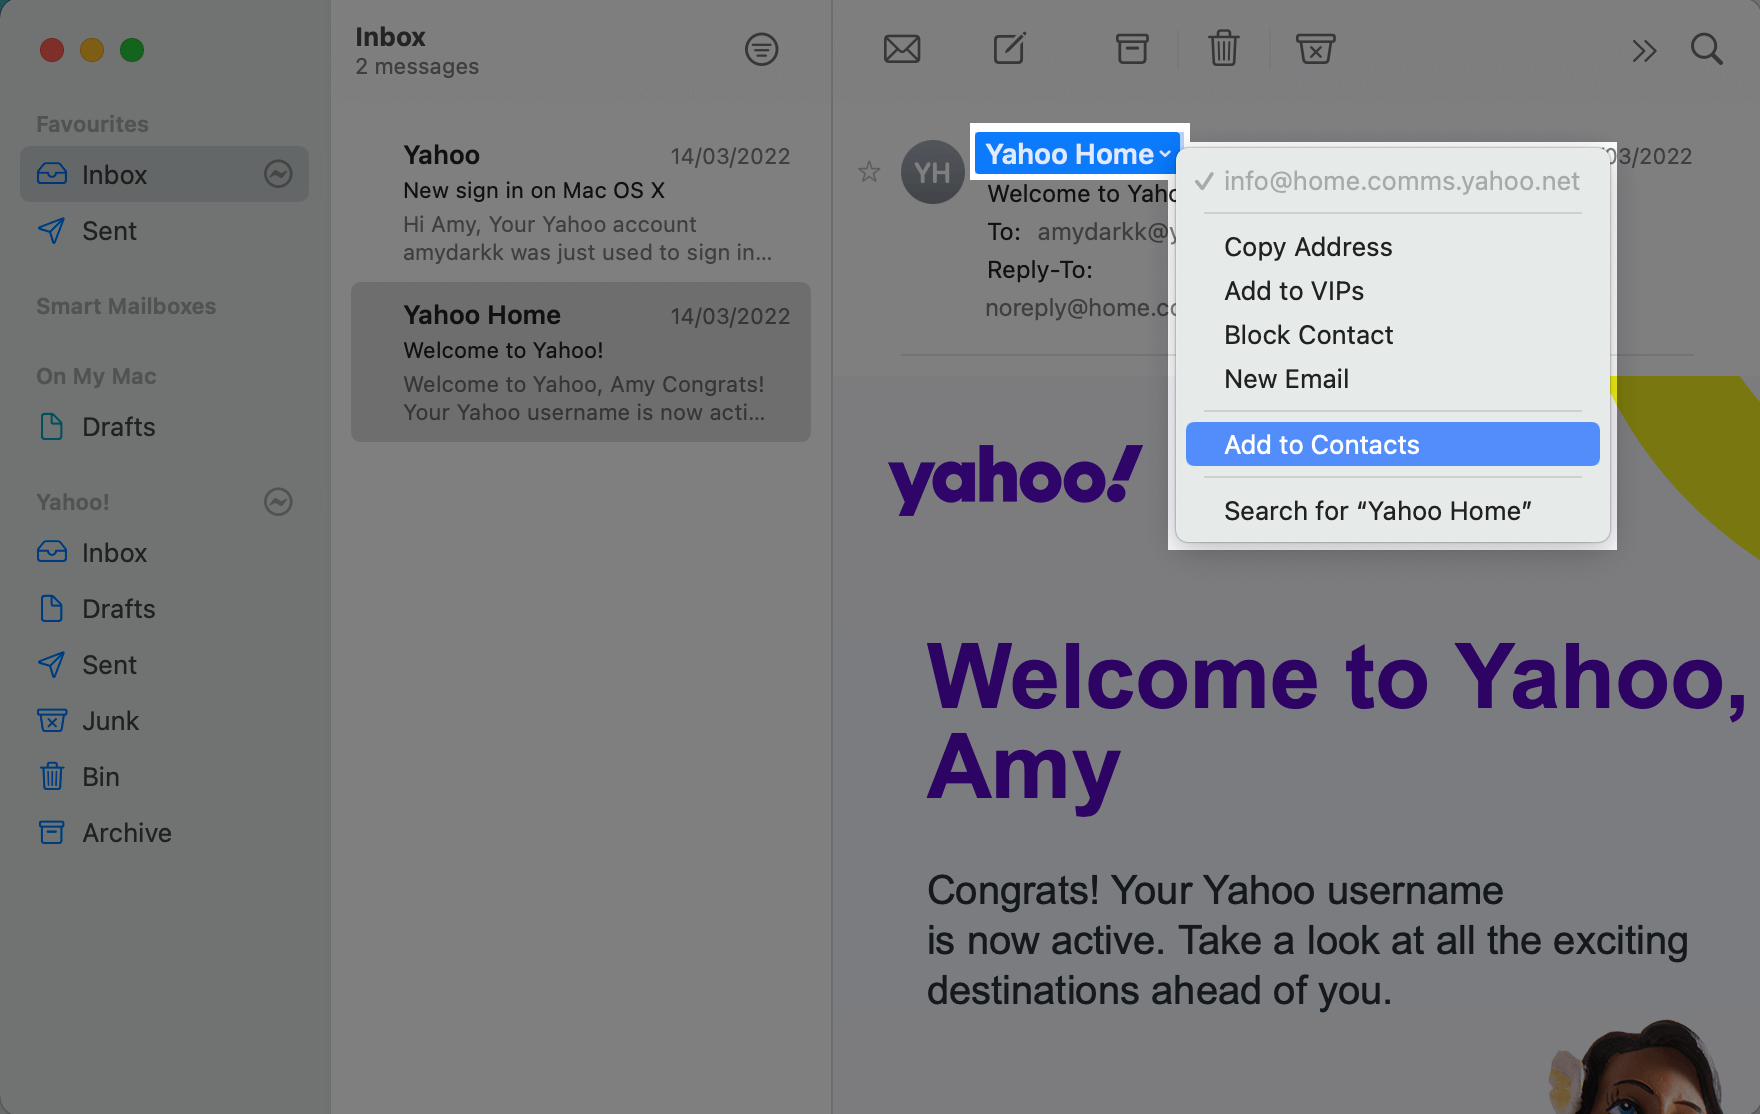Open the Yahoo! Junk mailbox

[164, 721]
